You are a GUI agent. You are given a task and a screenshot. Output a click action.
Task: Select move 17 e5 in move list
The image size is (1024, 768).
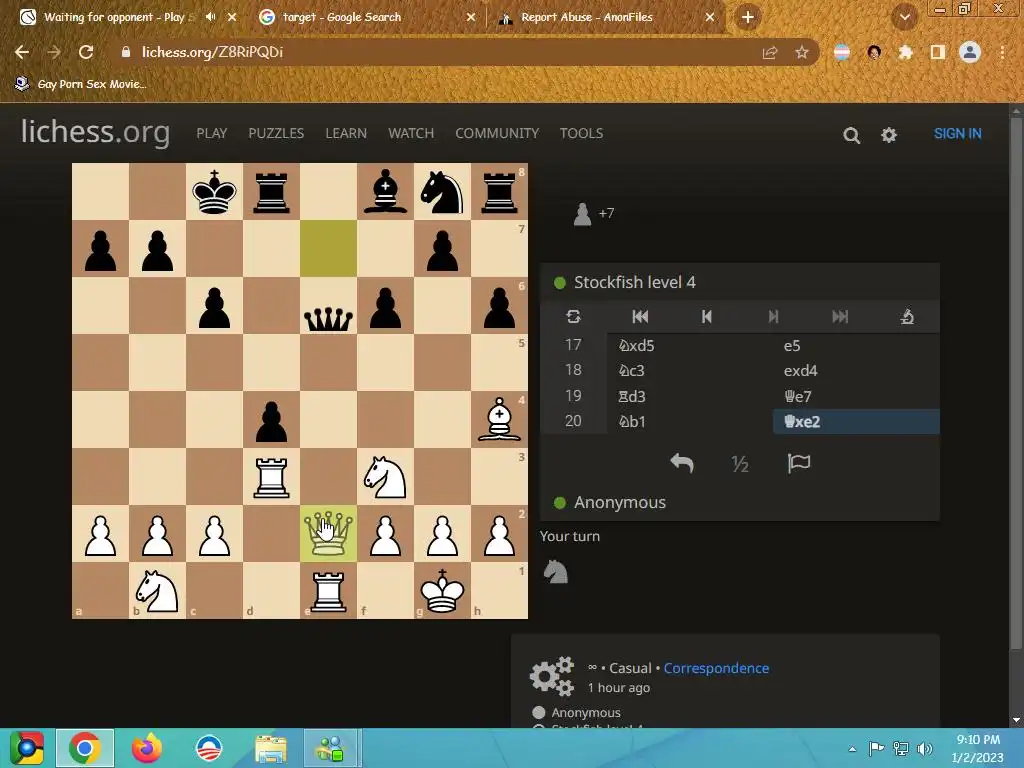tap(856, 345)
